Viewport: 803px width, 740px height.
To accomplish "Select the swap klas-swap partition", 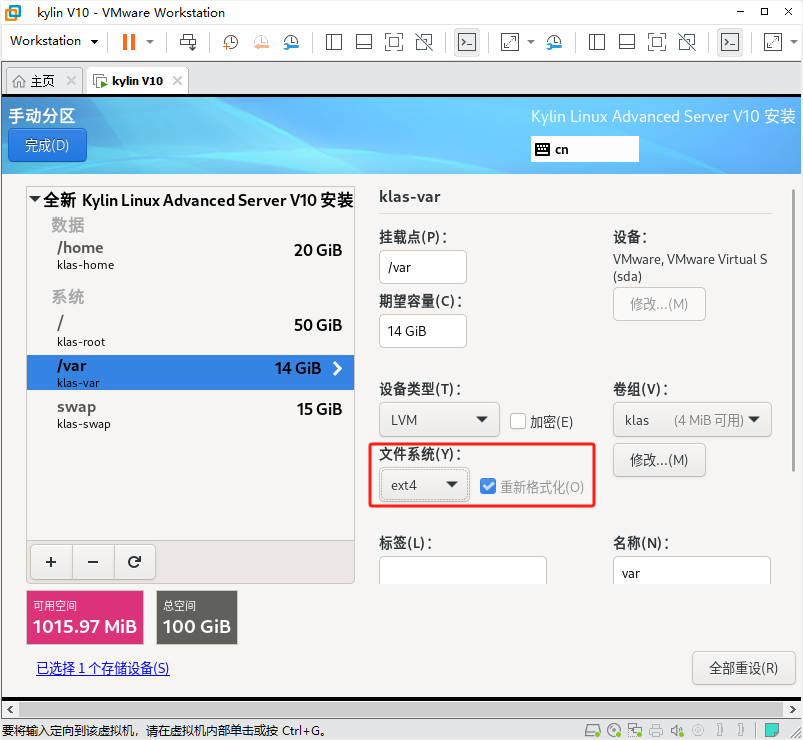I will tap(191, 415).
